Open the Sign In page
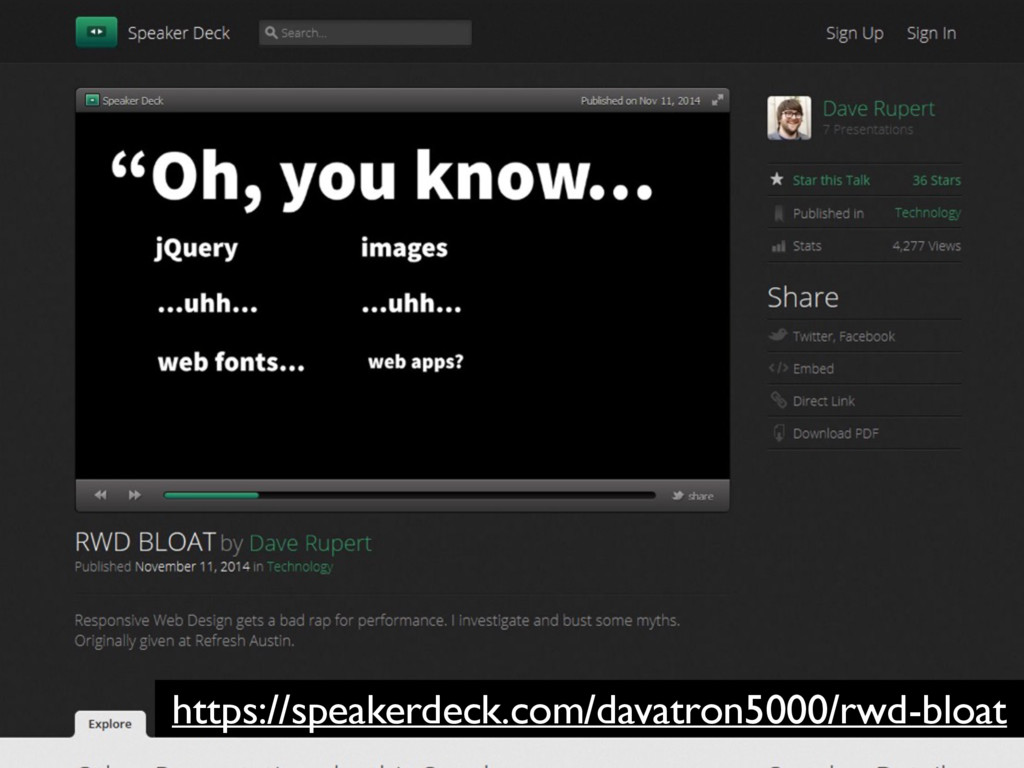1024x768 pixels. click(931, 33)
